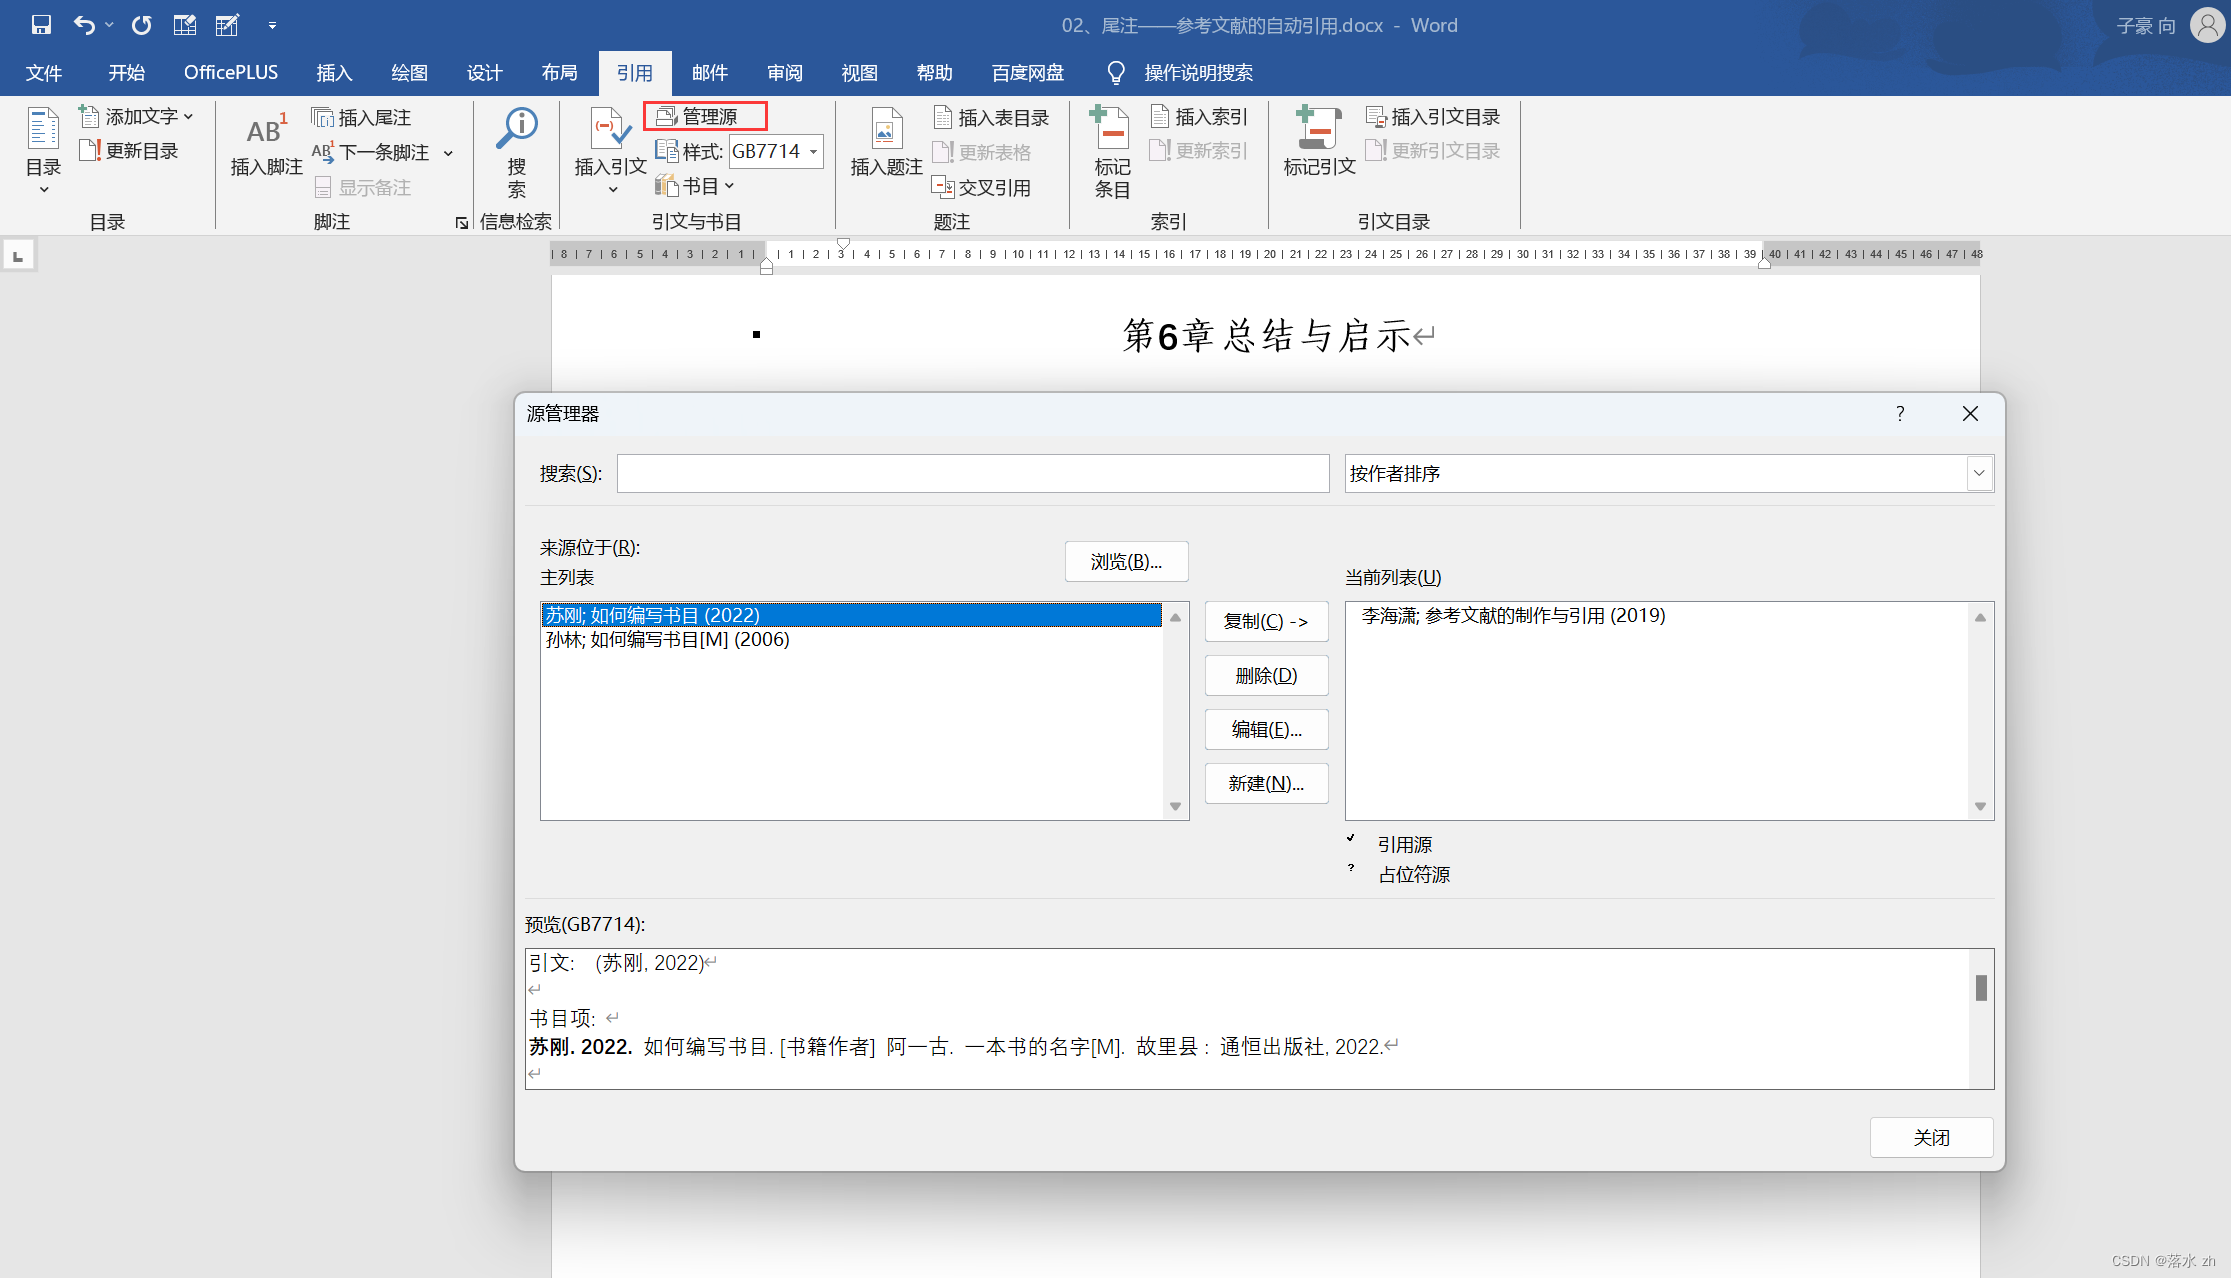2231x1278 pixels.
Task: Click the preview pane scrollbar thumb
Action: tap(1981, 988)
